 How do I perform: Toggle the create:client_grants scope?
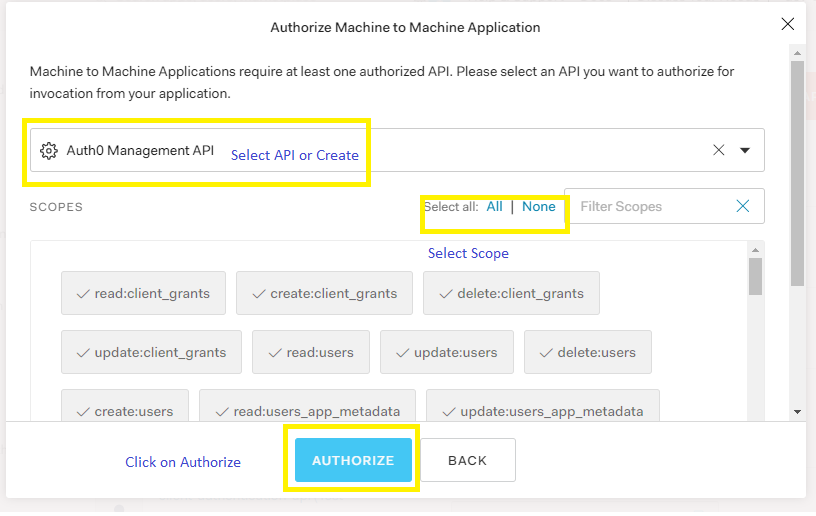point(324,294)
